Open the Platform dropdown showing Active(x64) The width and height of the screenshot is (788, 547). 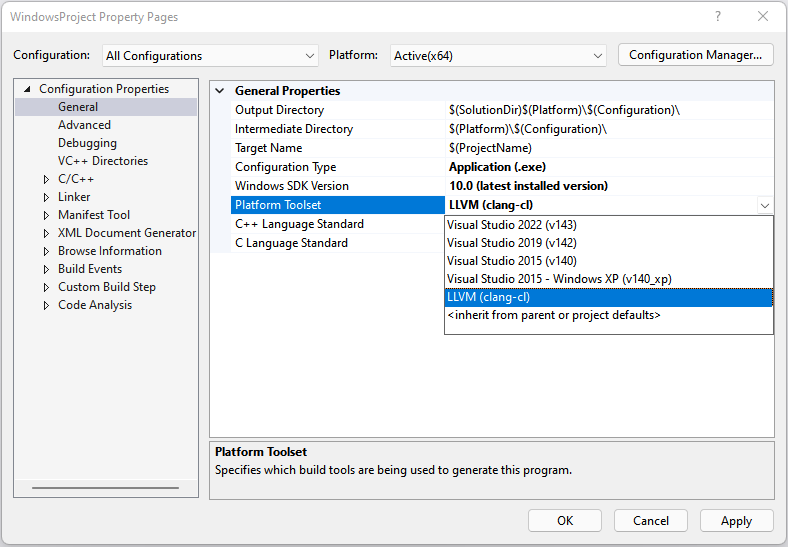[x=498, y=55]
